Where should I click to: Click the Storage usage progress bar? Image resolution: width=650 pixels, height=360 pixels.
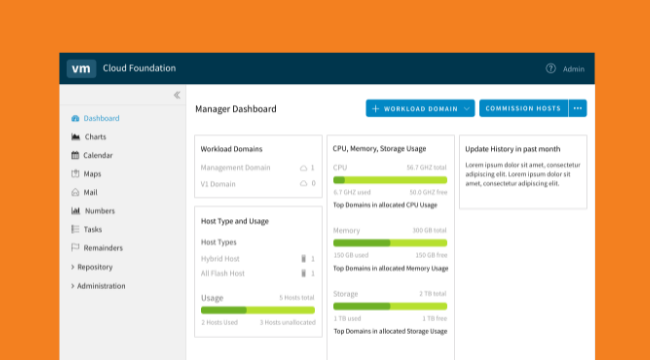[x=390, y=306]
